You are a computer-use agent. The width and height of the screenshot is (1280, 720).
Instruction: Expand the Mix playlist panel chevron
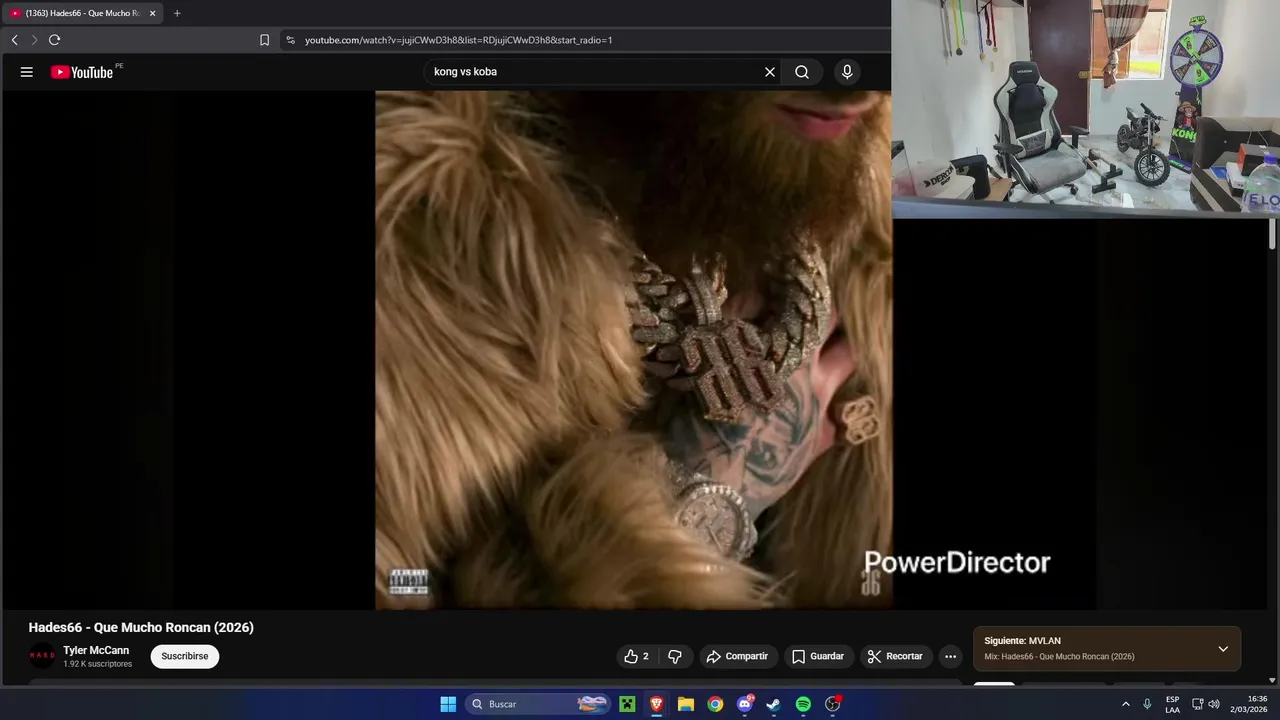point(1223,649)
